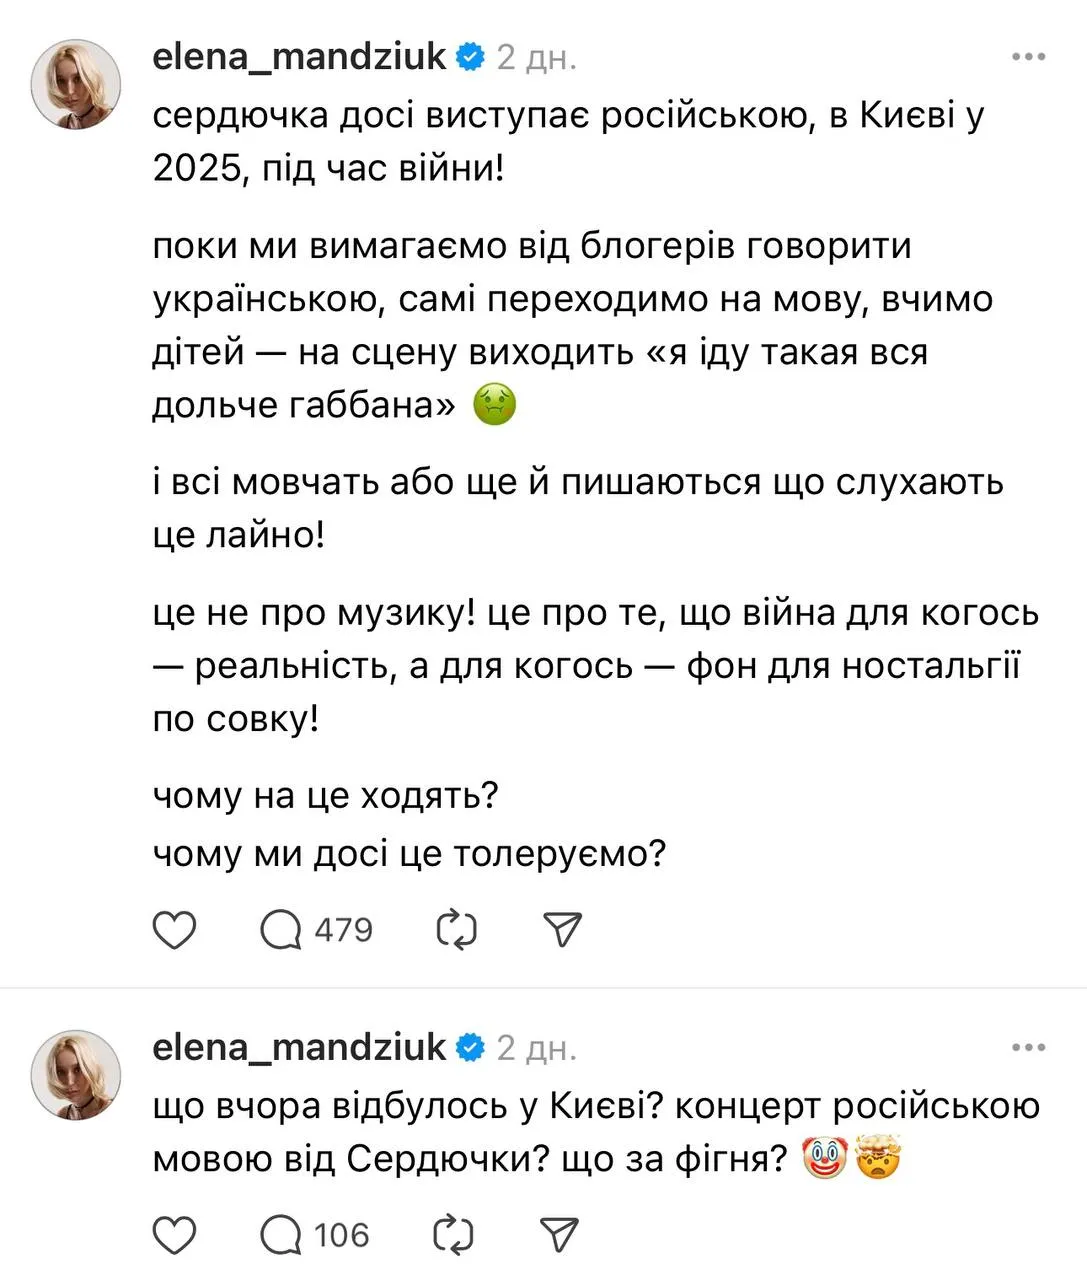1087x1280 pixels.
Task: Repost the first post about Serdyuchka
Action: 459,929
